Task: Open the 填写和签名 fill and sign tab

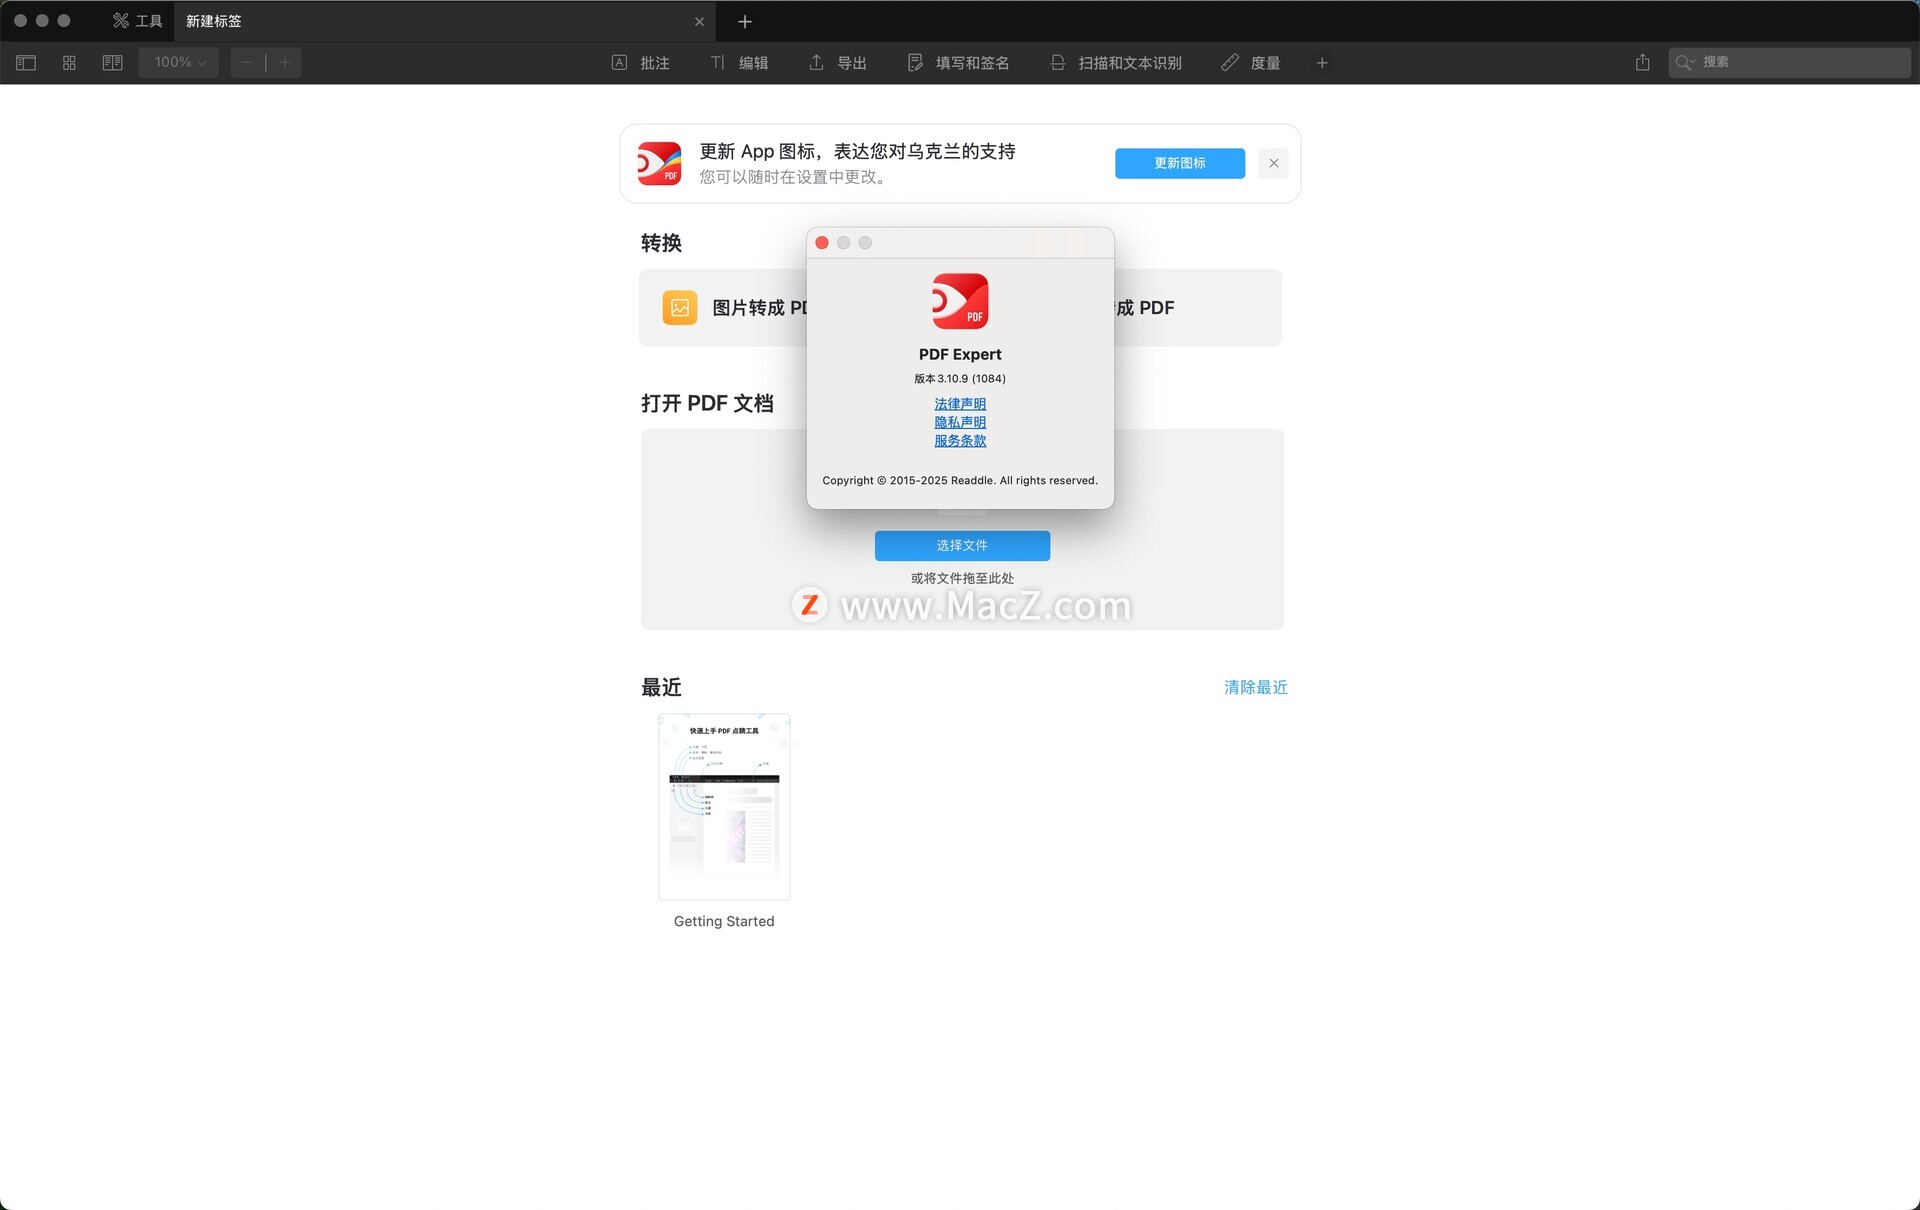Action: point(958,63)
